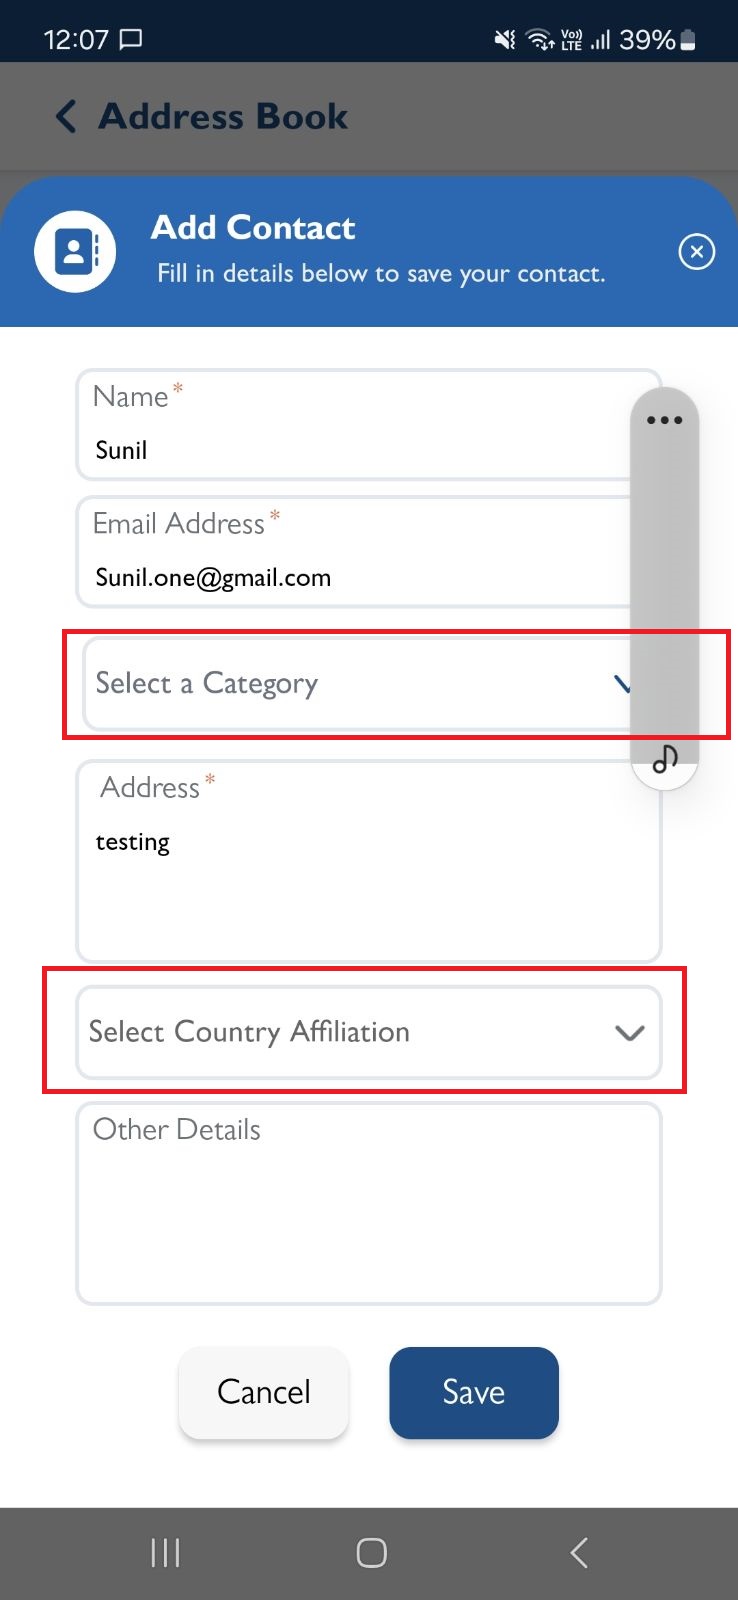Cancel adding the contact
The width and height of the screenshot is (738, 1600).
click(264, 1393)
